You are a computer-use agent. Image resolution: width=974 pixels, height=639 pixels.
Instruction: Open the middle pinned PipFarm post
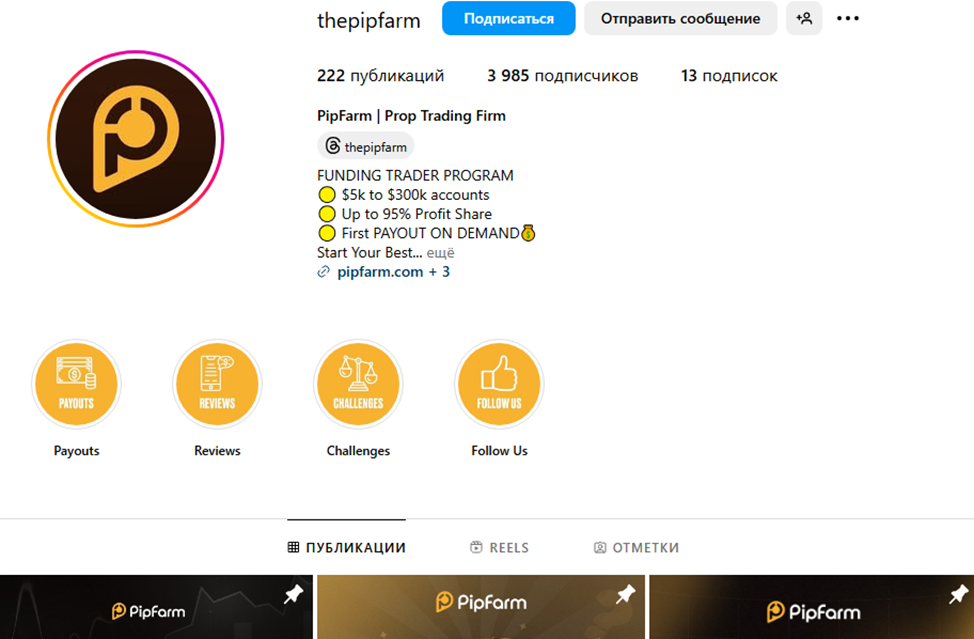[x=481, y=607]
